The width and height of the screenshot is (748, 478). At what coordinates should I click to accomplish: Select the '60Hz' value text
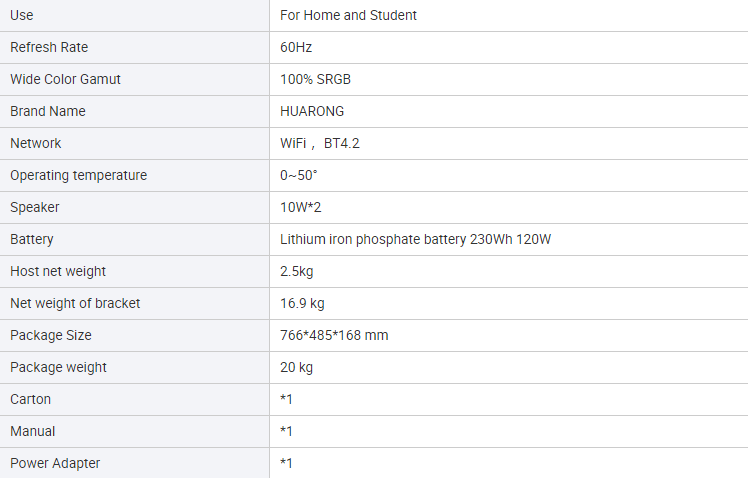296,47
